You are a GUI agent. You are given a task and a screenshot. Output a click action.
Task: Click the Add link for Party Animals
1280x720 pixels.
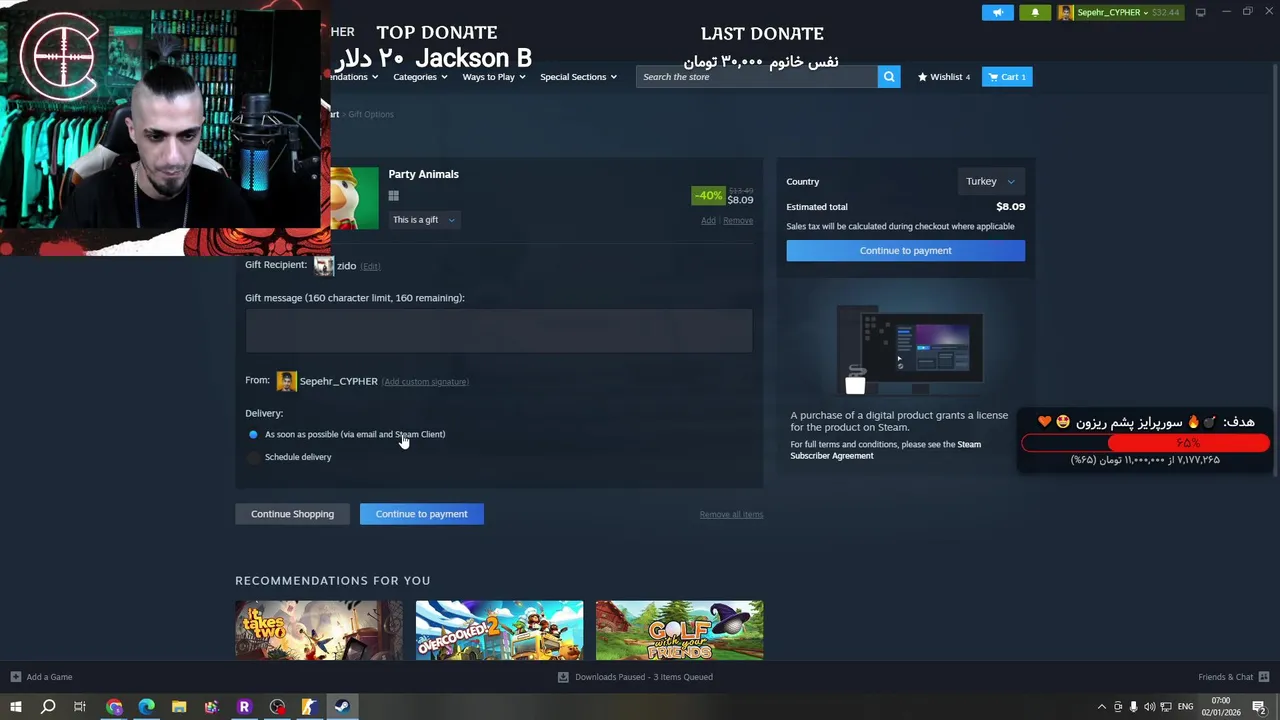point(708,221)
